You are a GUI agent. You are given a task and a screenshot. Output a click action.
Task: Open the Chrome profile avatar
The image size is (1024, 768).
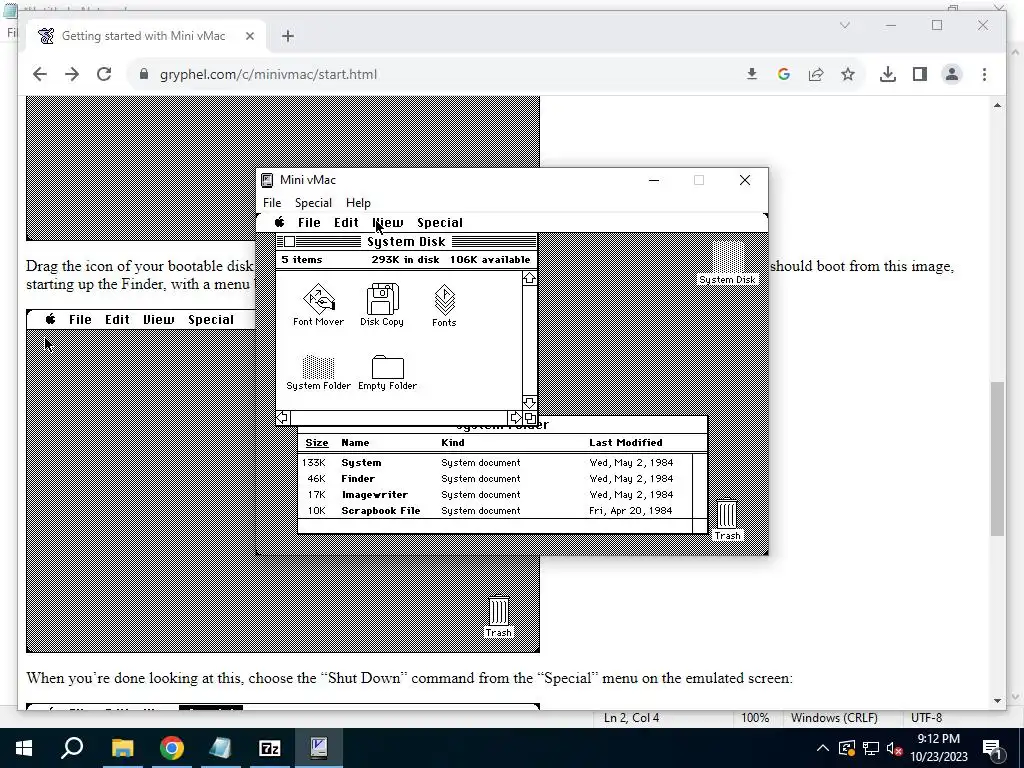pyautogui.click(x=952, y=74)
